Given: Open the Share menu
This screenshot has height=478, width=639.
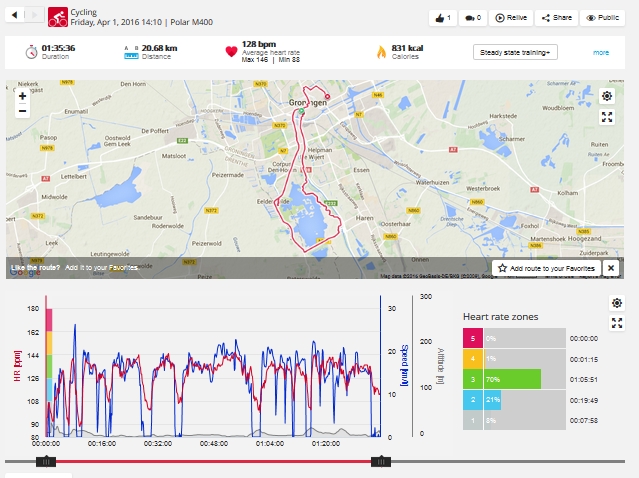Looking at the screenshot, I should click(558, 18).
